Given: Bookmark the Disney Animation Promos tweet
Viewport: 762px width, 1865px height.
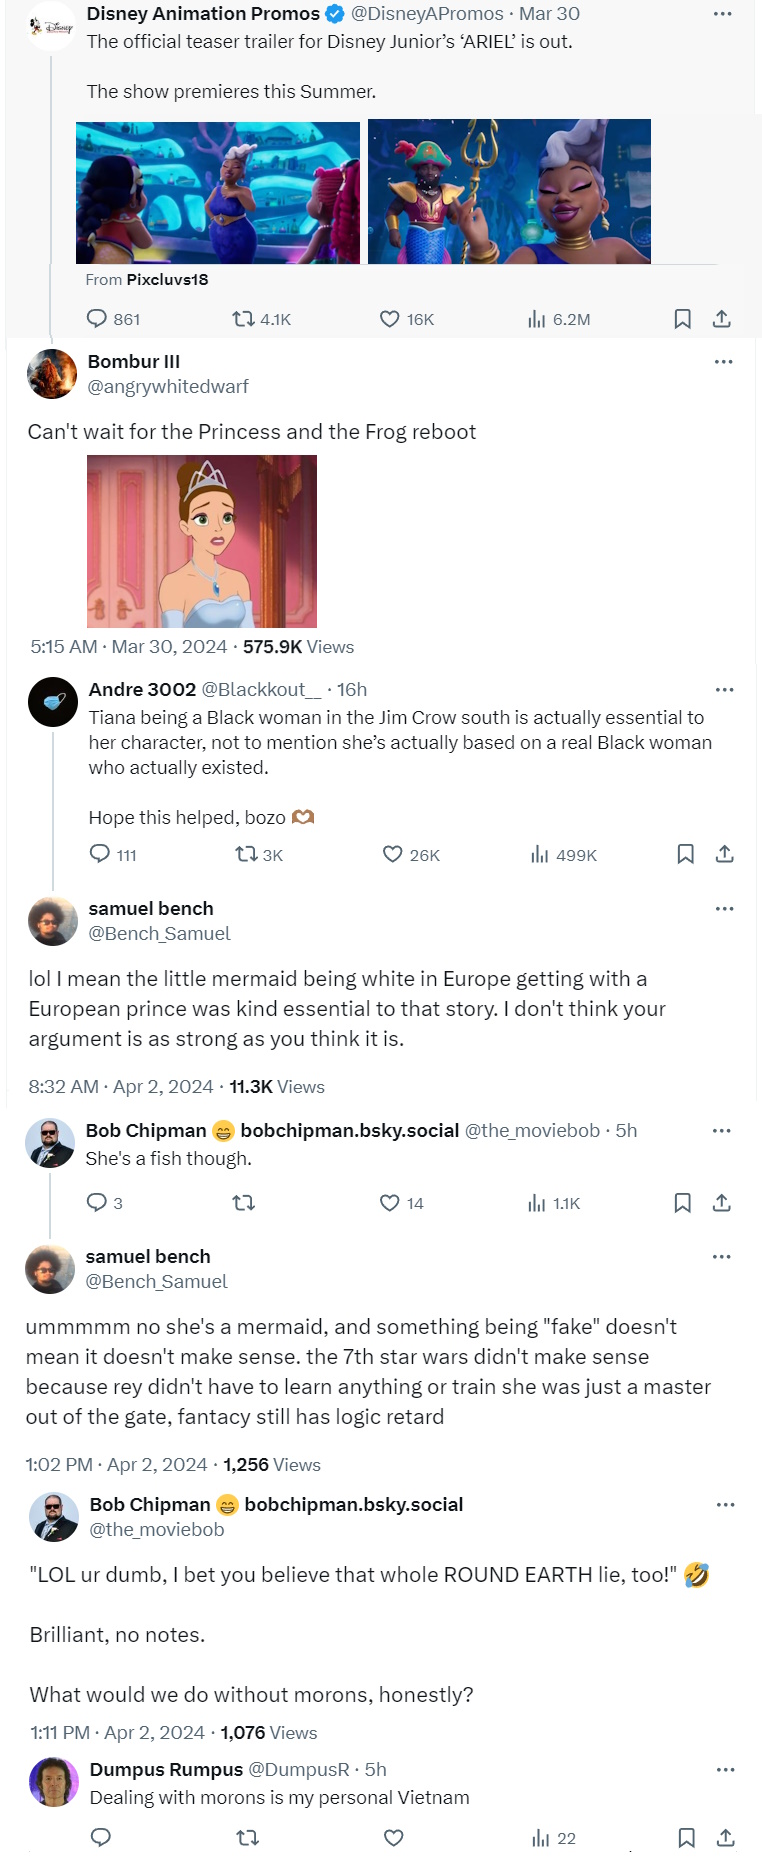Looking at the screenshot, I should [683, 319].
